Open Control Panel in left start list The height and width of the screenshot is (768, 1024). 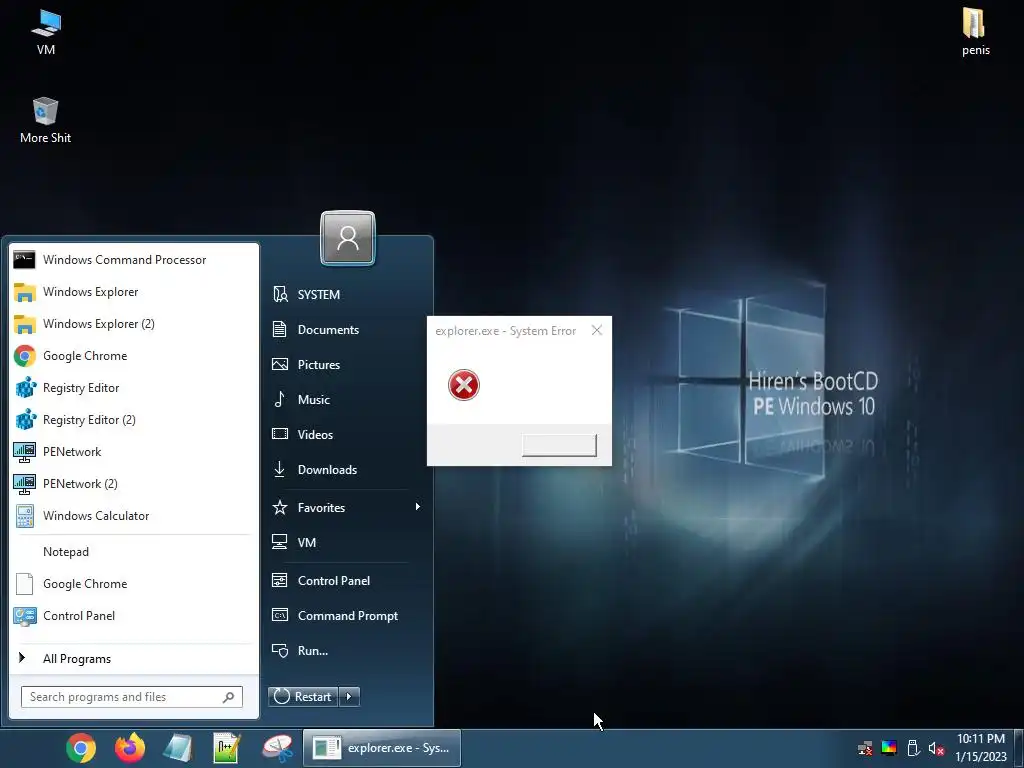[x=135, y=616]
